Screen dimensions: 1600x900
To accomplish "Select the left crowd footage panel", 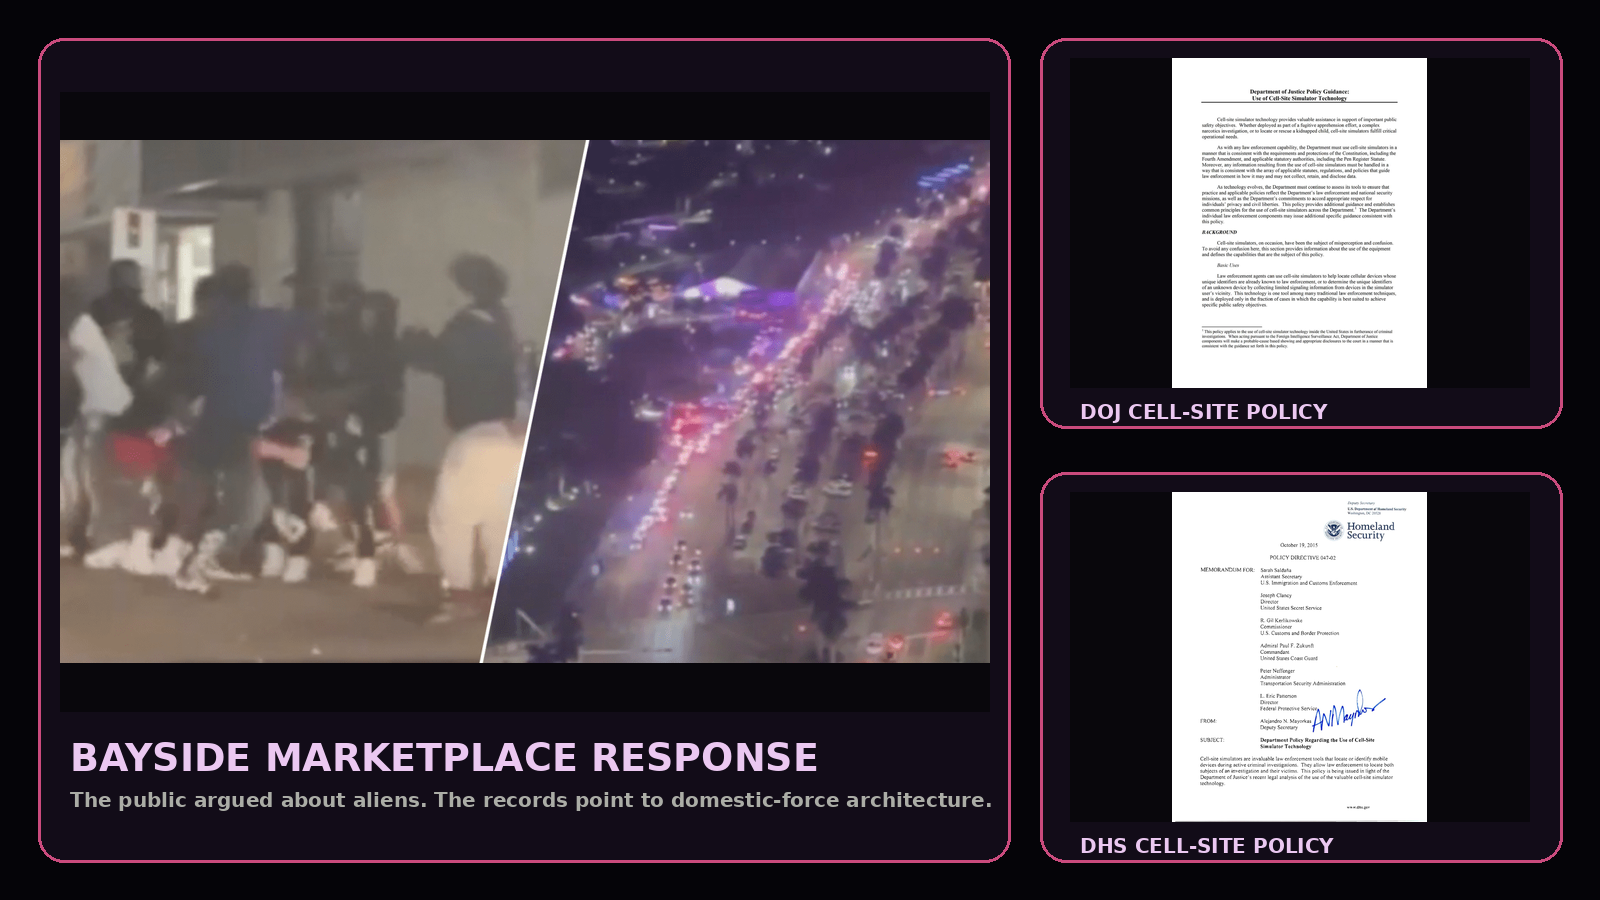I will point(280,400).
